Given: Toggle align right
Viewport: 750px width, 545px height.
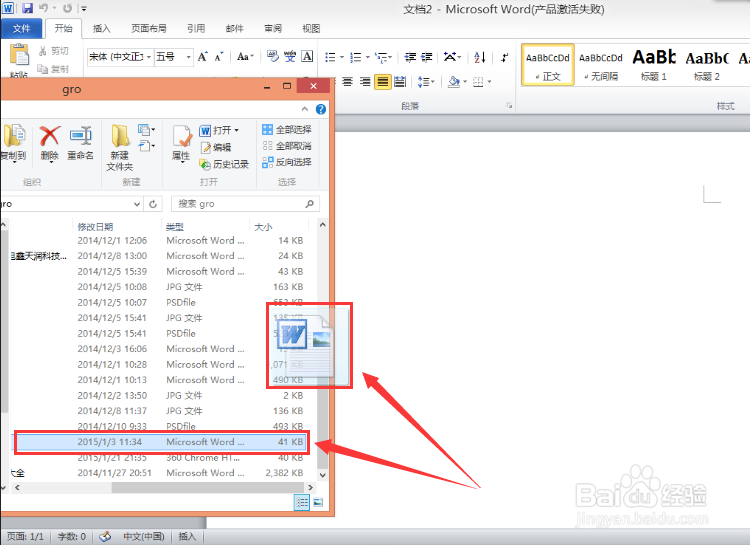Looking at the screenshot, I should click(365, 82).
